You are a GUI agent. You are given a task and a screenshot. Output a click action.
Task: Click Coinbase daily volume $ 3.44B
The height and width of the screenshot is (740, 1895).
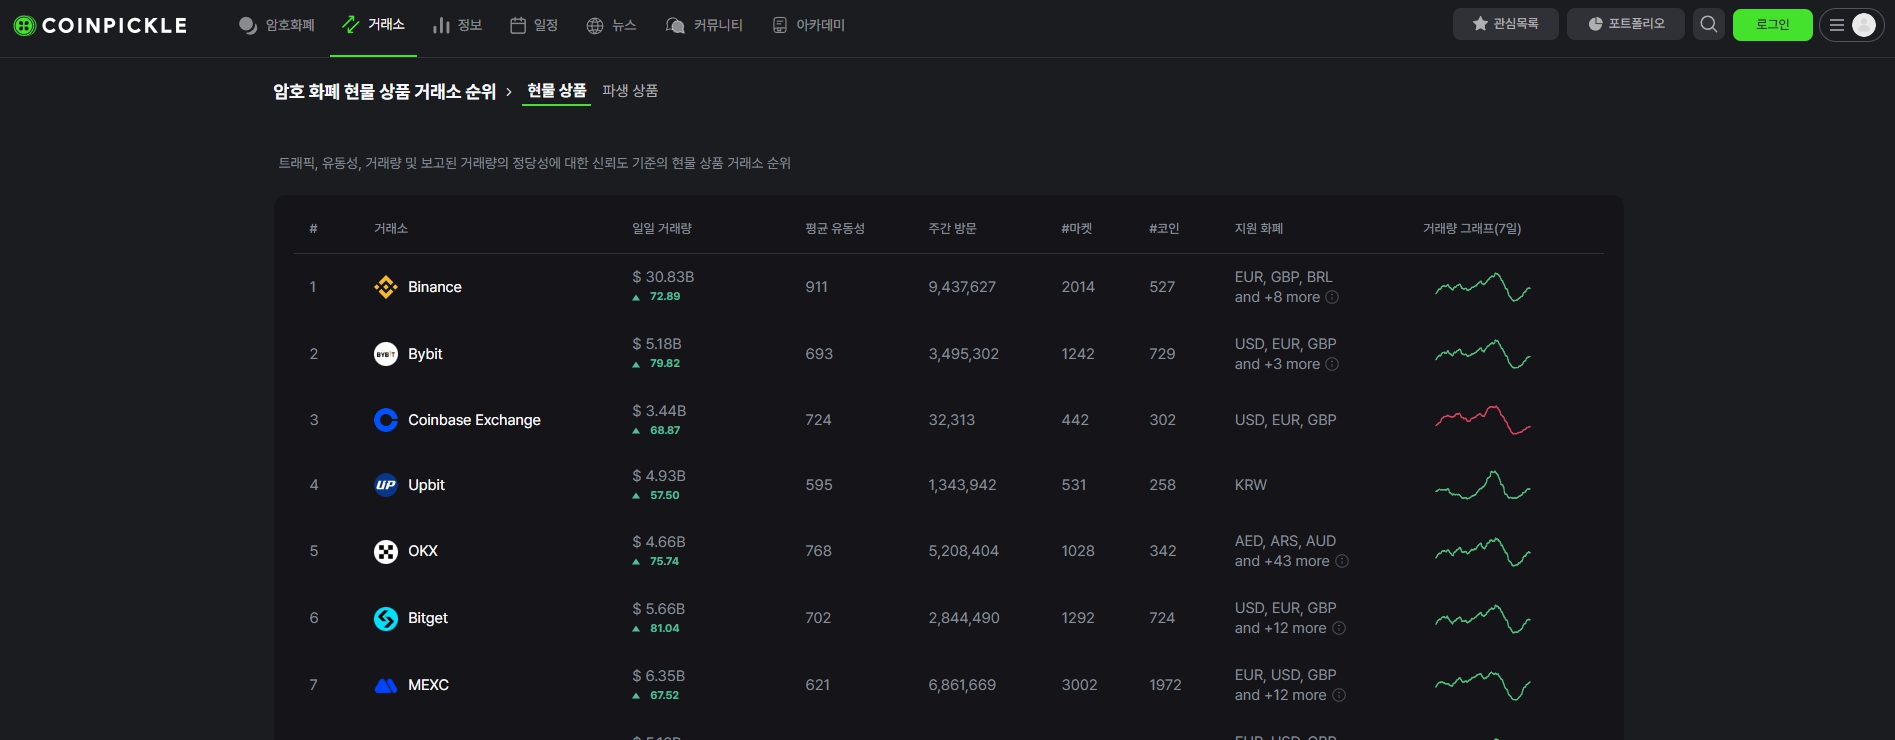(x=659, y=411)
